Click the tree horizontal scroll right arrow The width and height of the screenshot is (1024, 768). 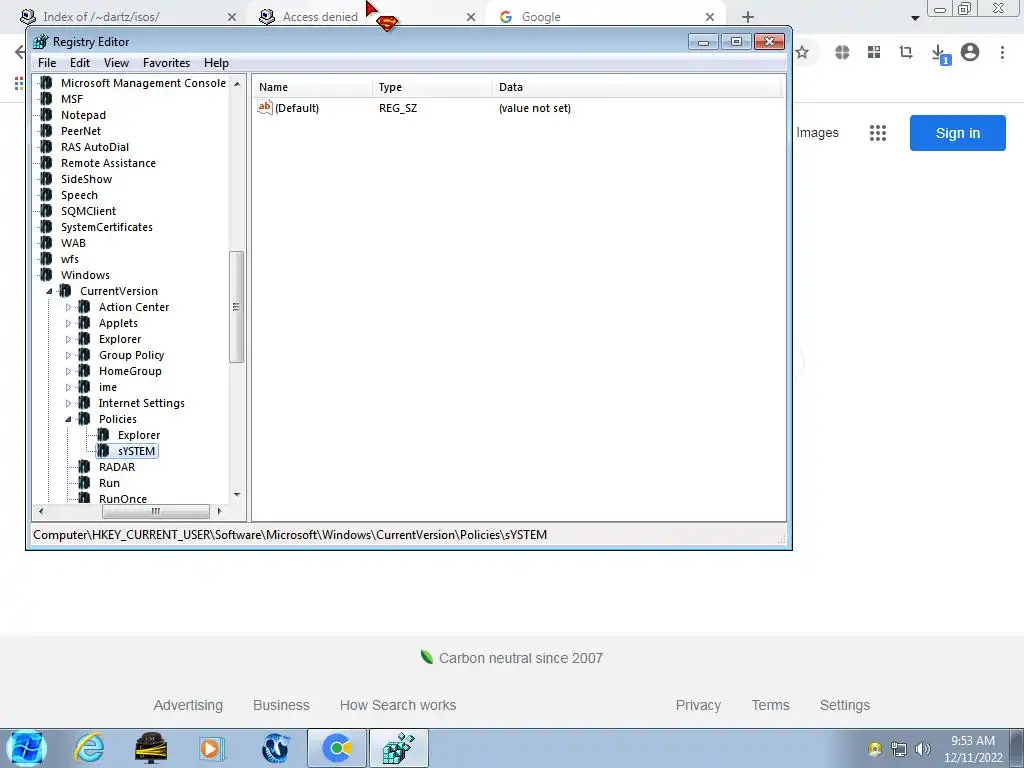[x=219, y=511]
